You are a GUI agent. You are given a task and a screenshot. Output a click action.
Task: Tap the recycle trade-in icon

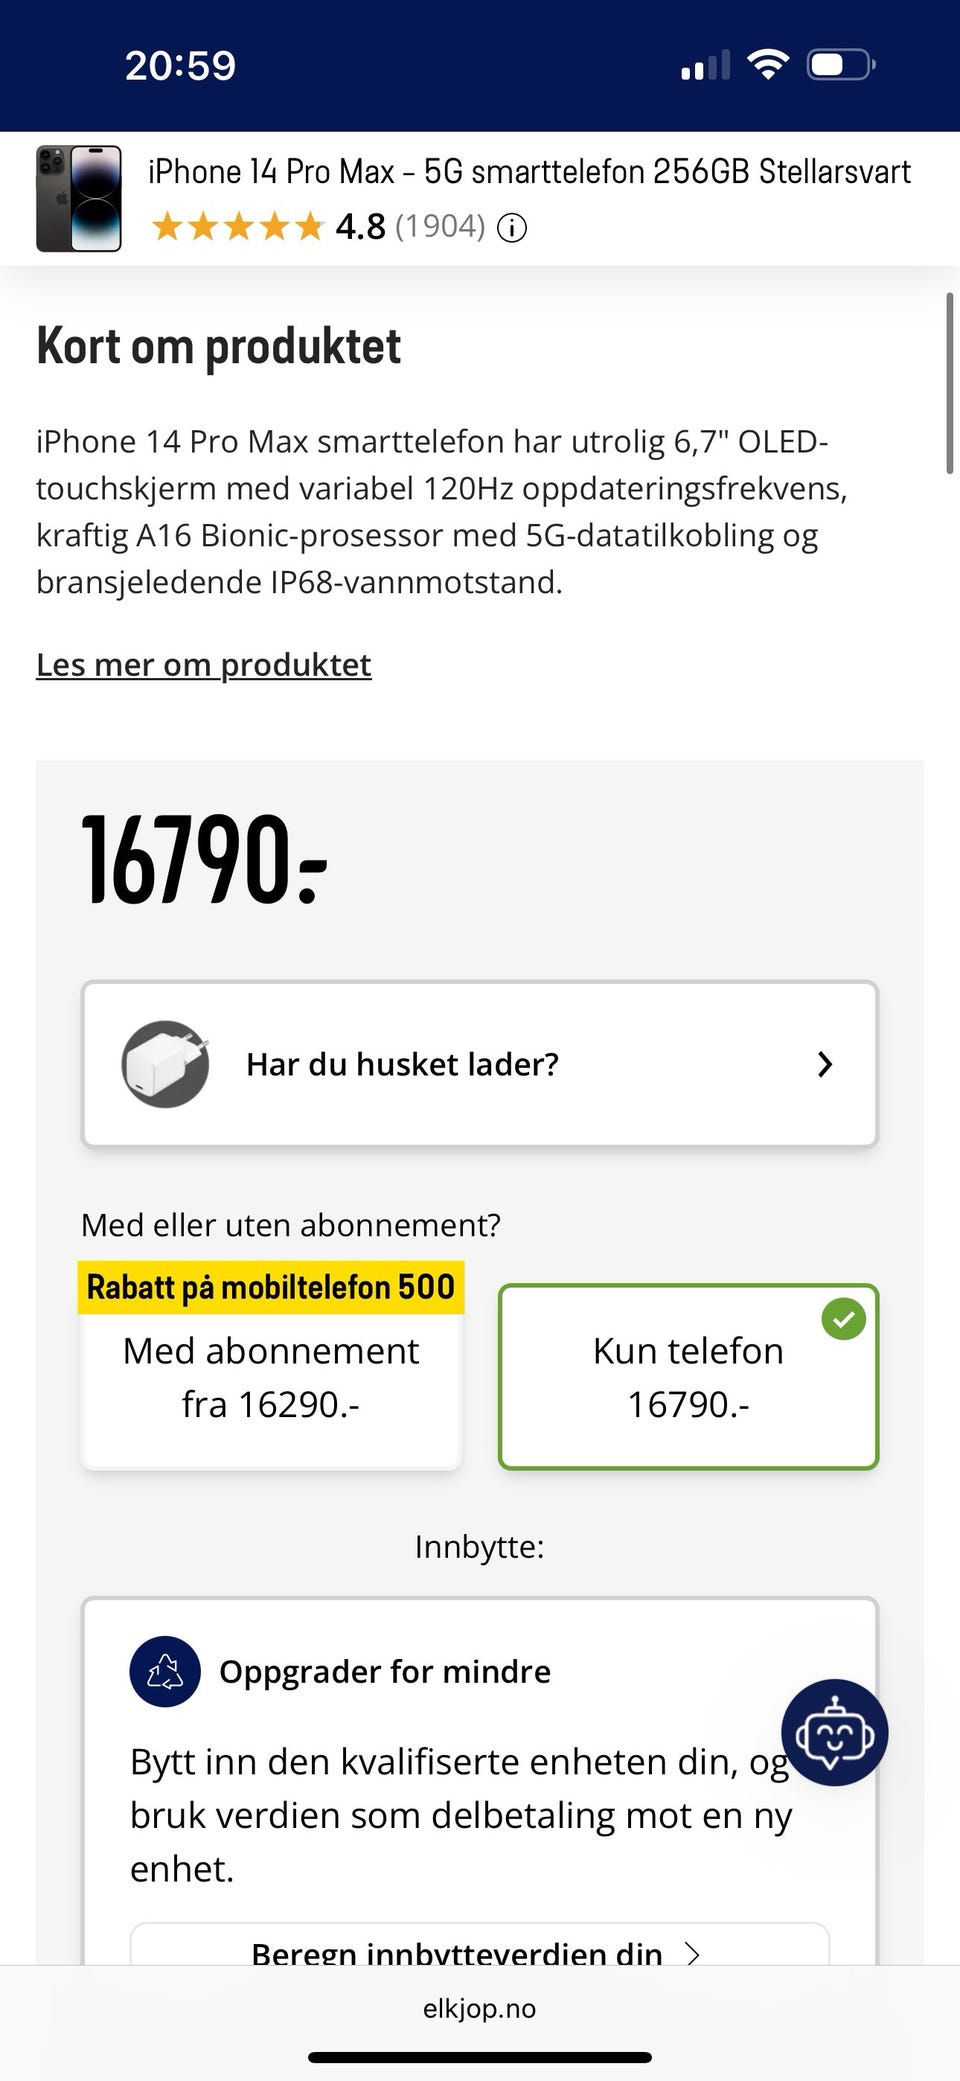pyautogui.click(x=165, y=1671)
